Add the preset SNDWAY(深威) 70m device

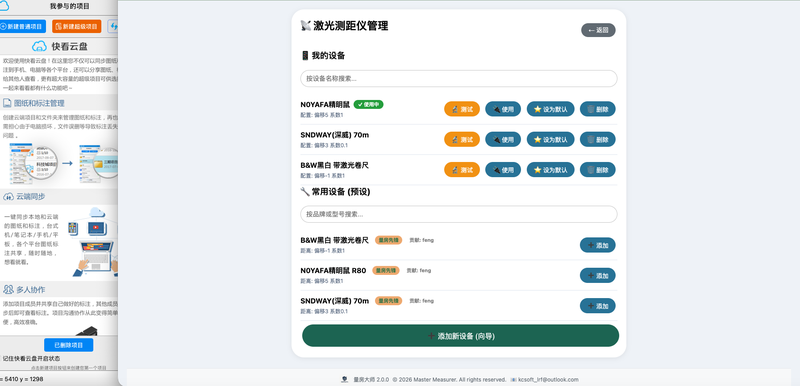[x=597, y=306]
